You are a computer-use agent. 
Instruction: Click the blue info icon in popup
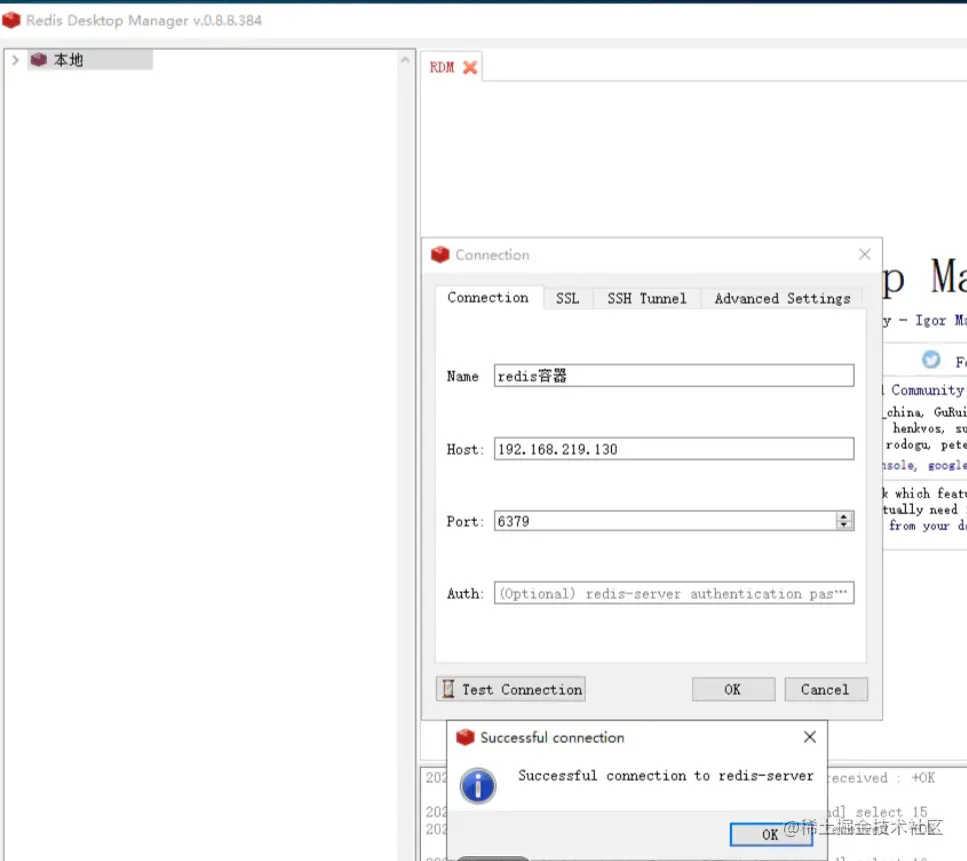pyautogui.click(x=477, y=786)
